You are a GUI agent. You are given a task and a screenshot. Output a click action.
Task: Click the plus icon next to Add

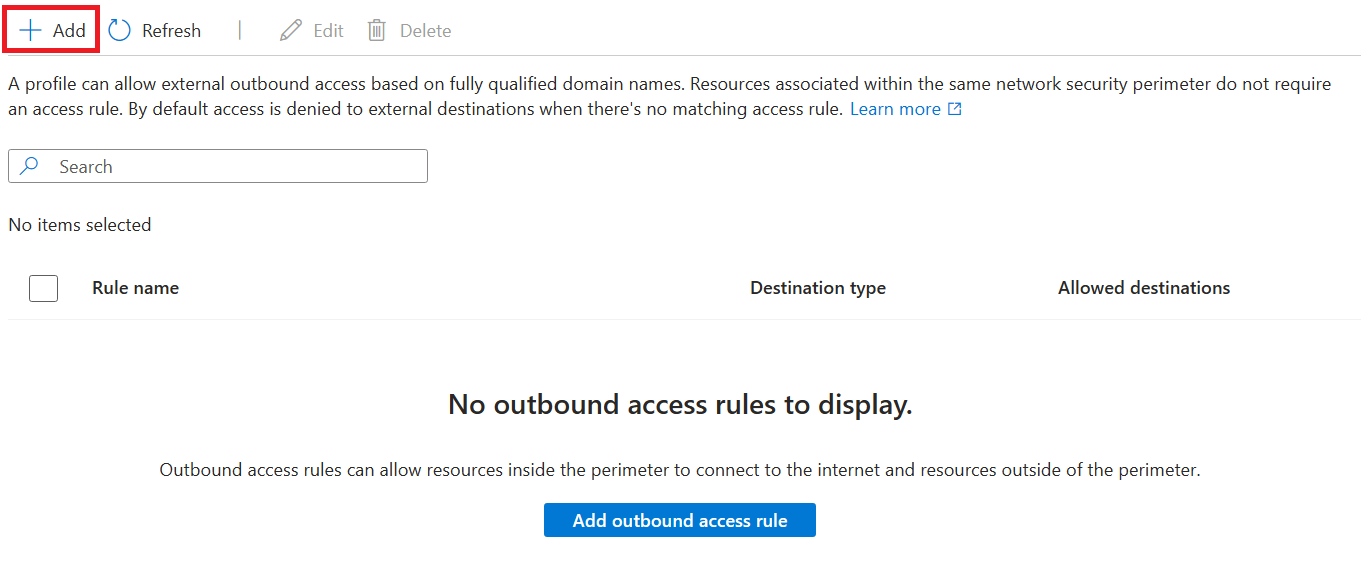pyautogui.click(x=28, y=29)
